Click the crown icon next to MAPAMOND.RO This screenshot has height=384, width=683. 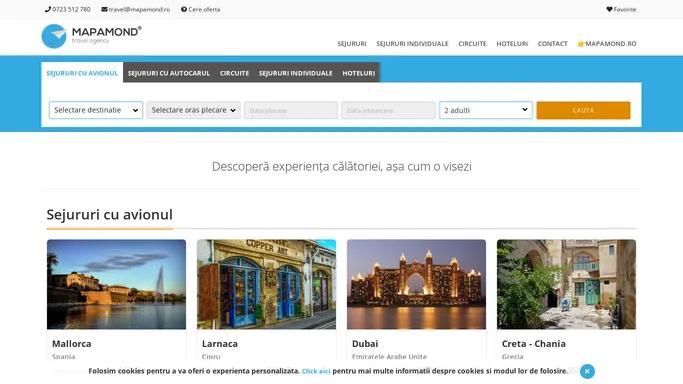(581, 44)
